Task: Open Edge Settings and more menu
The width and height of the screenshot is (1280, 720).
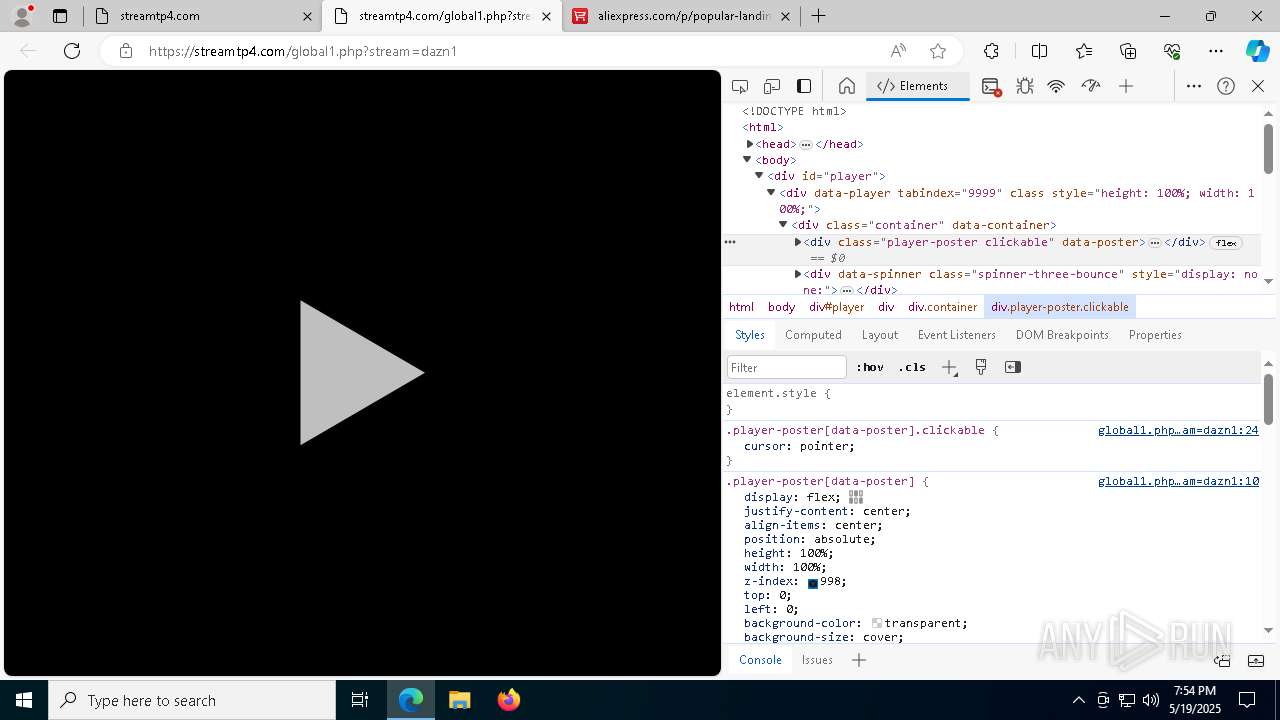Action: (1216, 51)
